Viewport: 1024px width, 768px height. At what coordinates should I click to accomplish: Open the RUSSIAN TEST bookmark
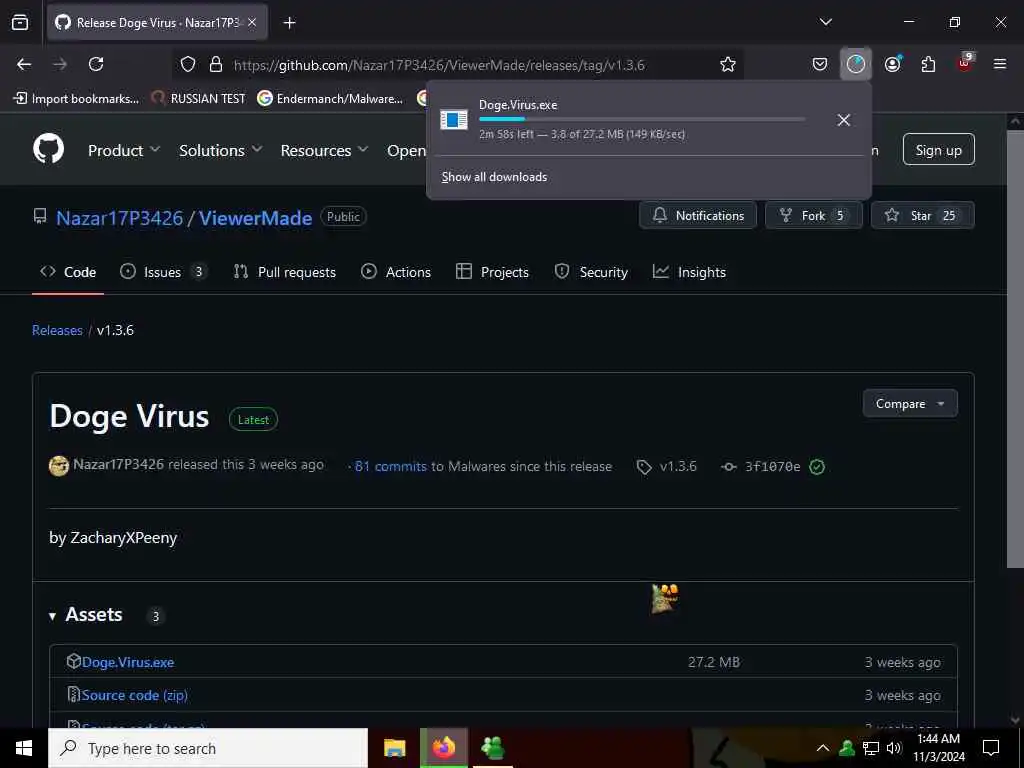click(199, 99)
